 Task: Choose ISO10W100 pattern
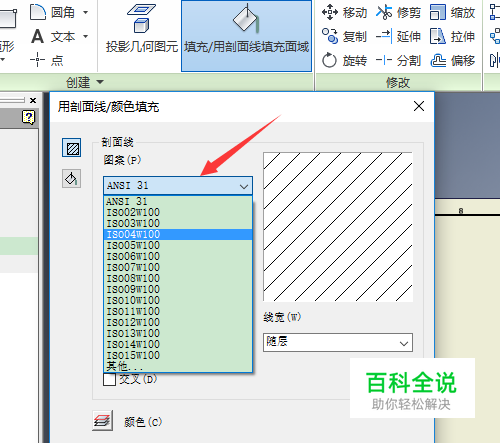178,300
